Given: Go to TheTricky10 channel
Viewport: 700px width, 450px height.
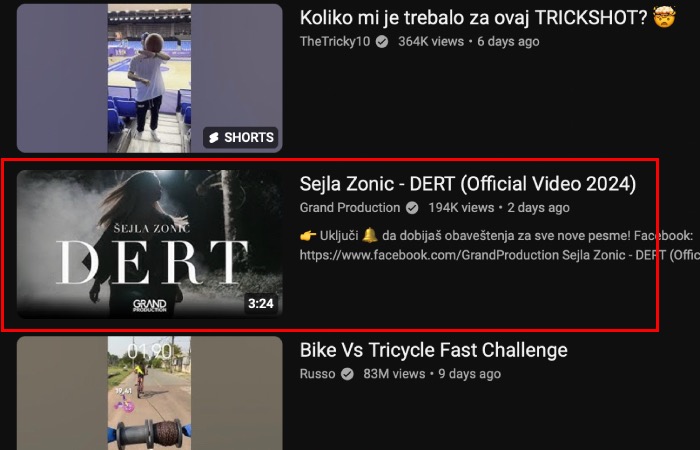Looking at the screenshot, I should [335, 42].
